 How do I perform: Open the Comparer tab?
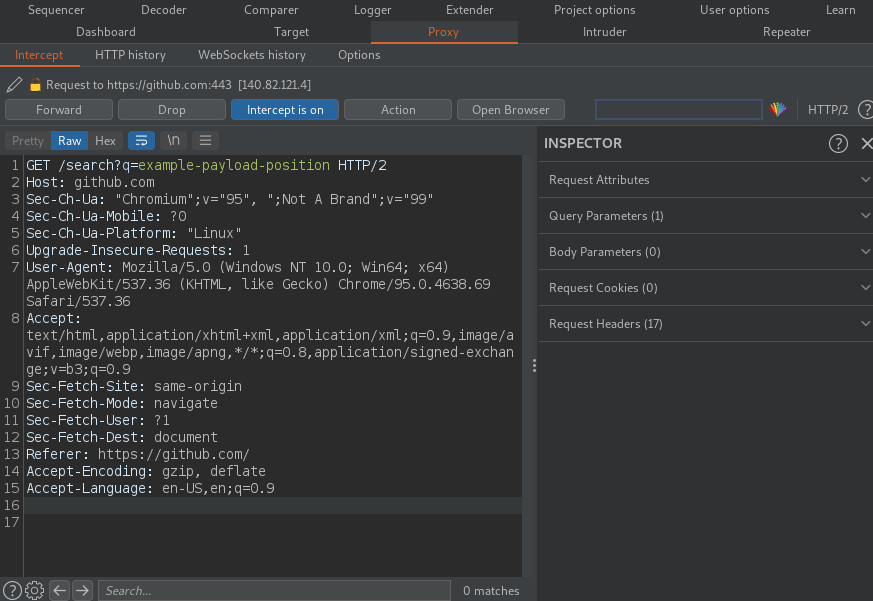pos(271,10)
